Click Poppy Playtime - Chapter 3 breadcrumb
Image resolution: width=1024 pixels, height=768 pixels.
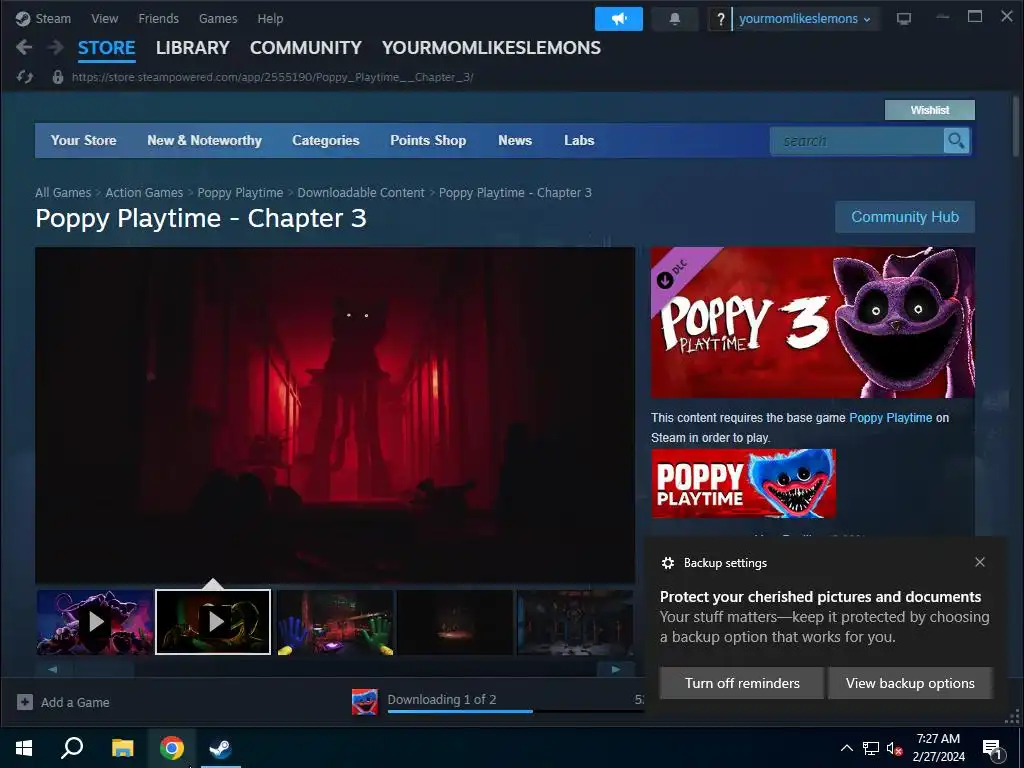click(x=515, y=193)
